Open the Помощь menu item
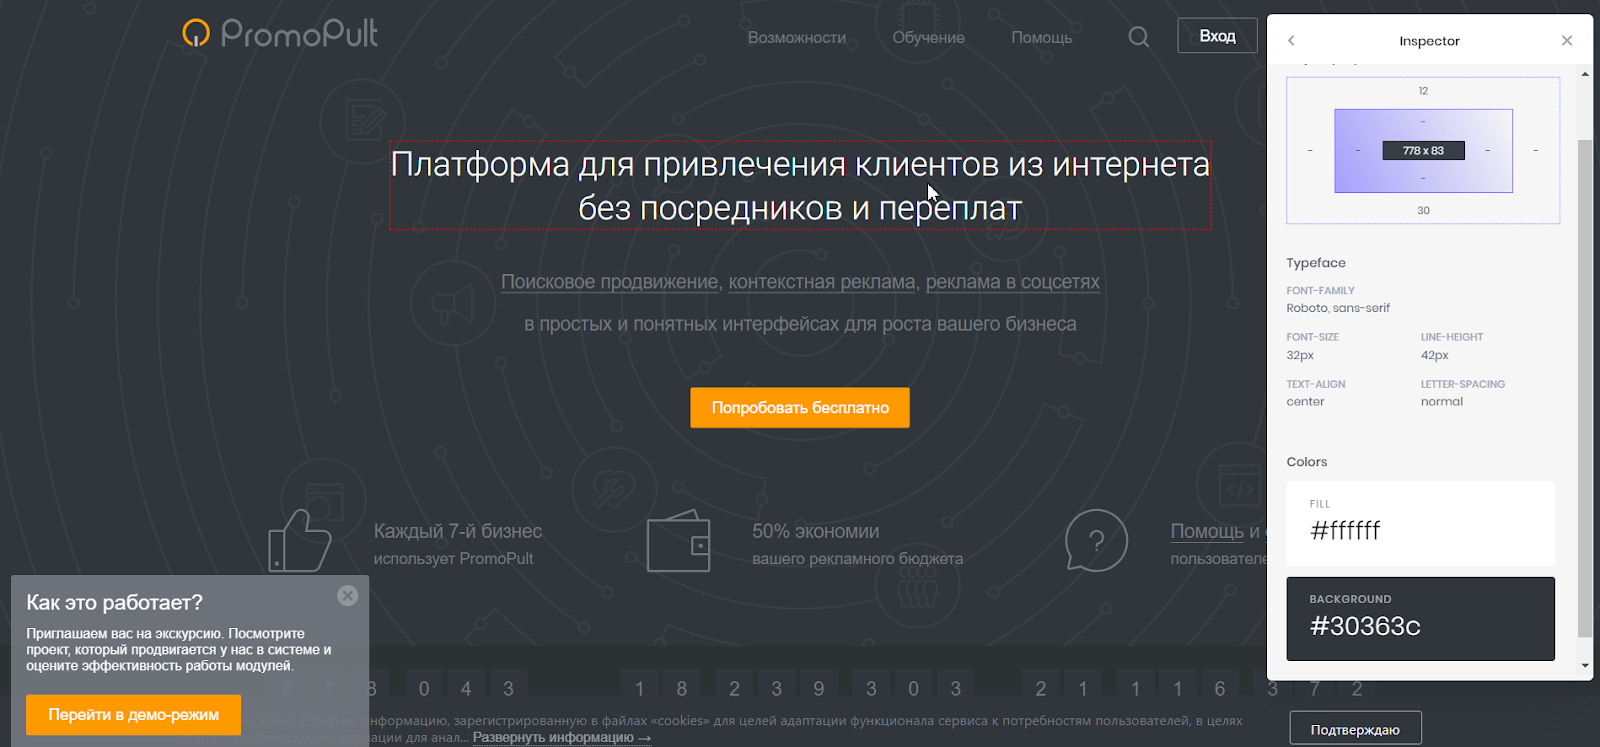 coord(1041,38)
